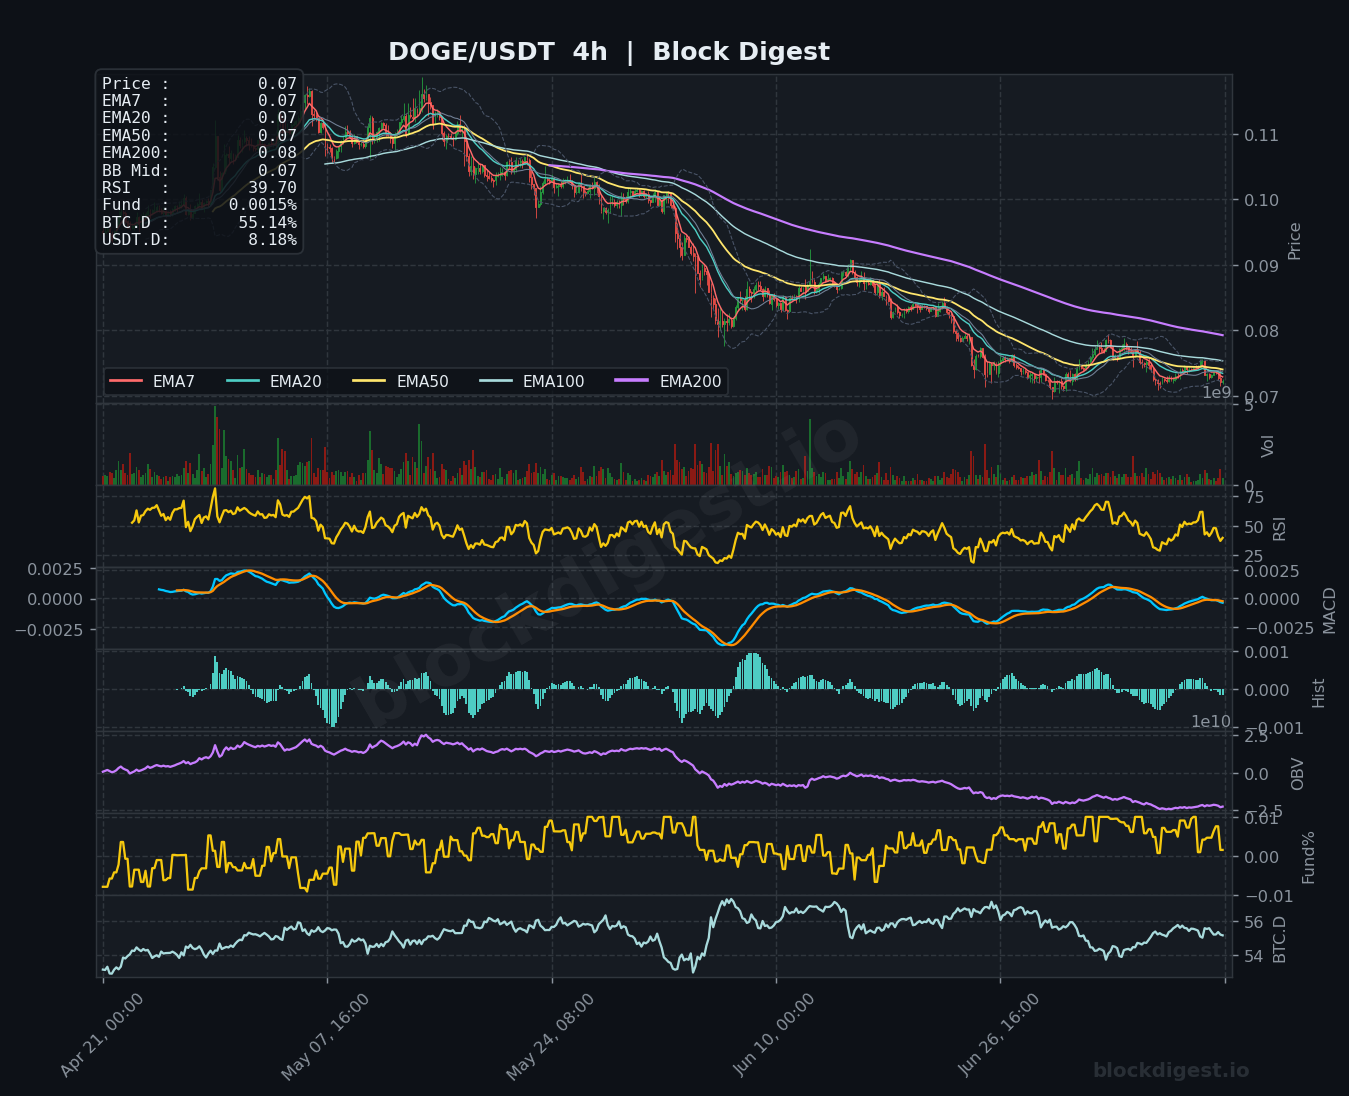Click the Price axis label
The height and width of the screenshot is (1096, 1349).
coord(1295,241)
